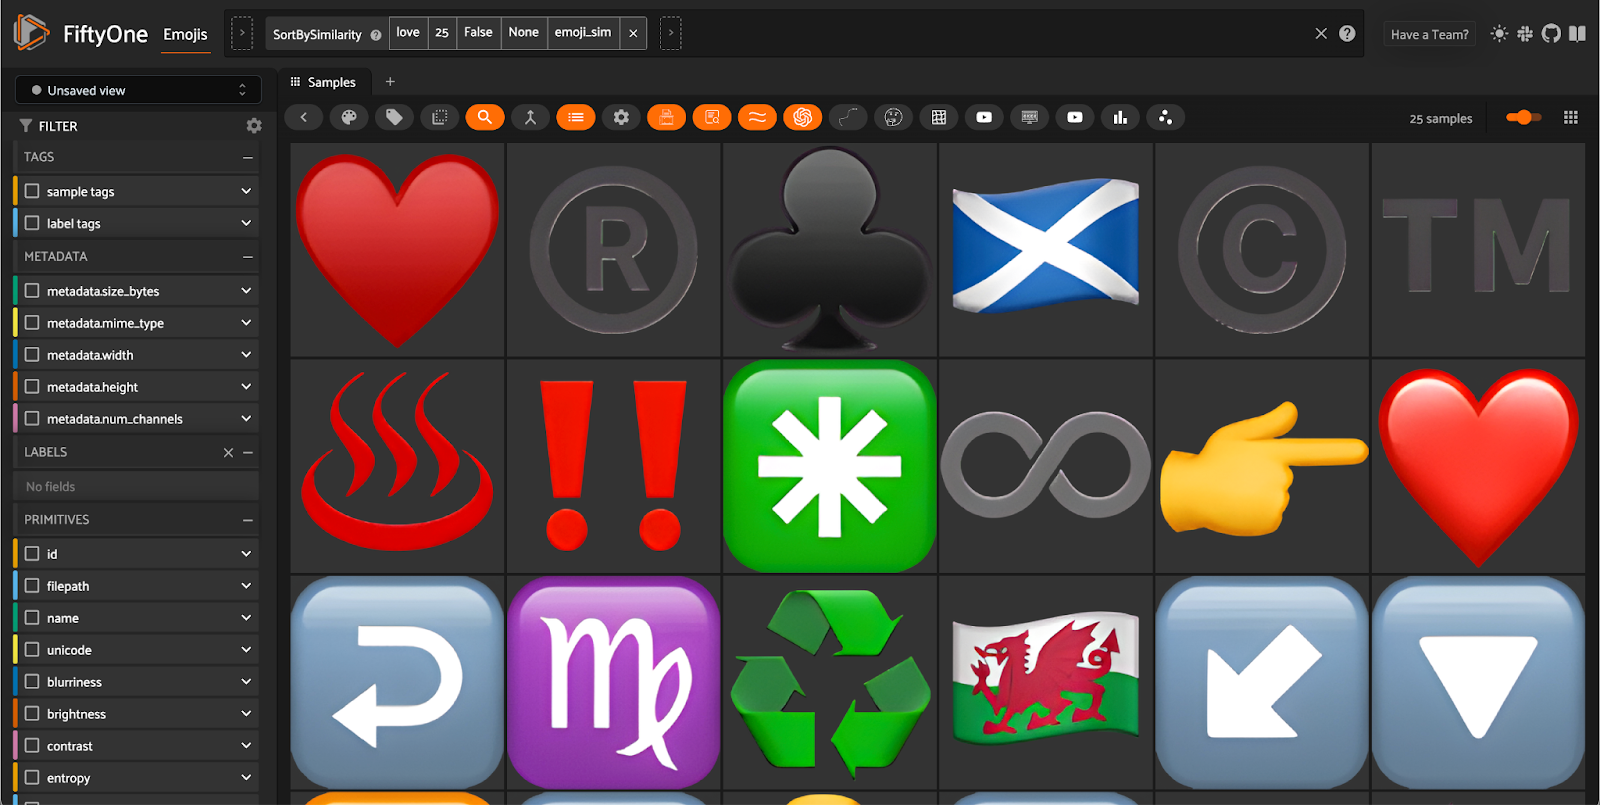
Task: Click the Emojis dataset name
Action: tap(185, 34)
